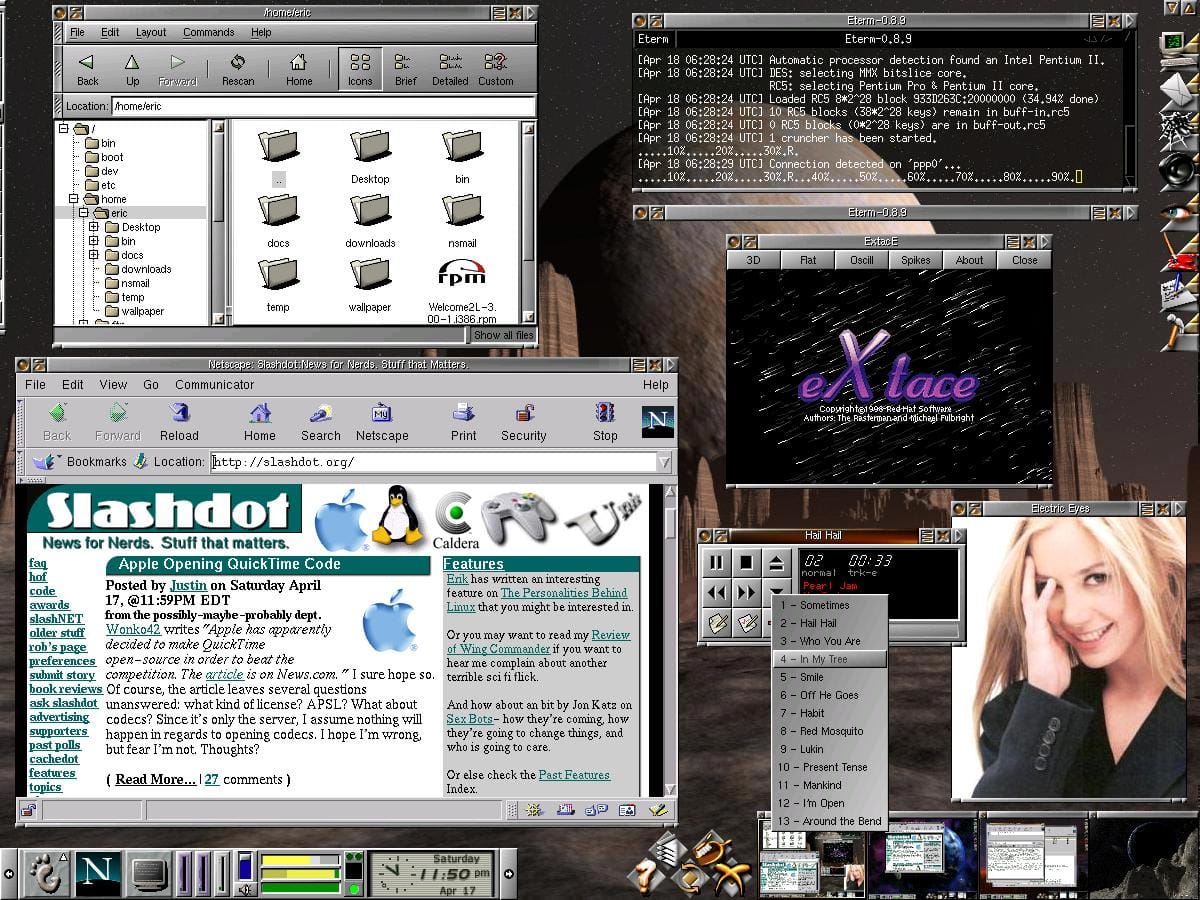Open the Bookmarks icon in Netscape
The width and height of the screenshot is (1200, 900).
coord(44,462)
